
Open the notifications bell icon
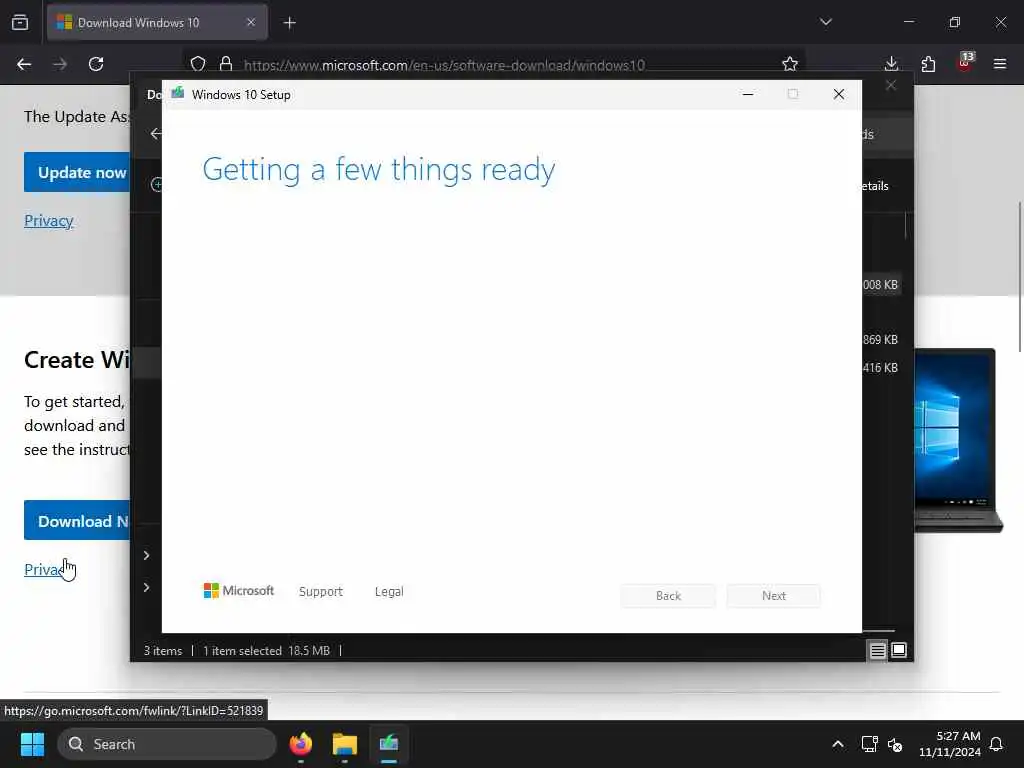click(997, 744)
